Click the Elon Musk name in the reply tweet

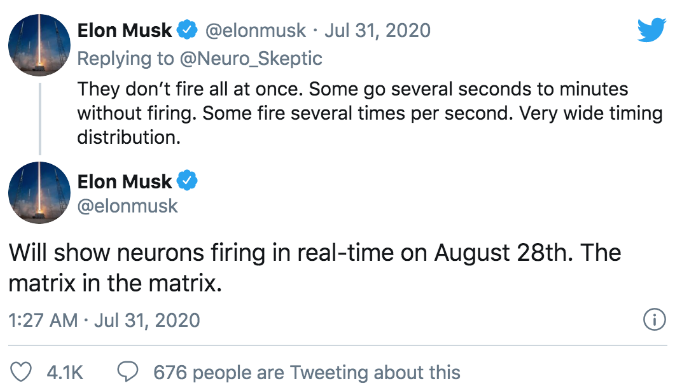click(x=124, y=30)
